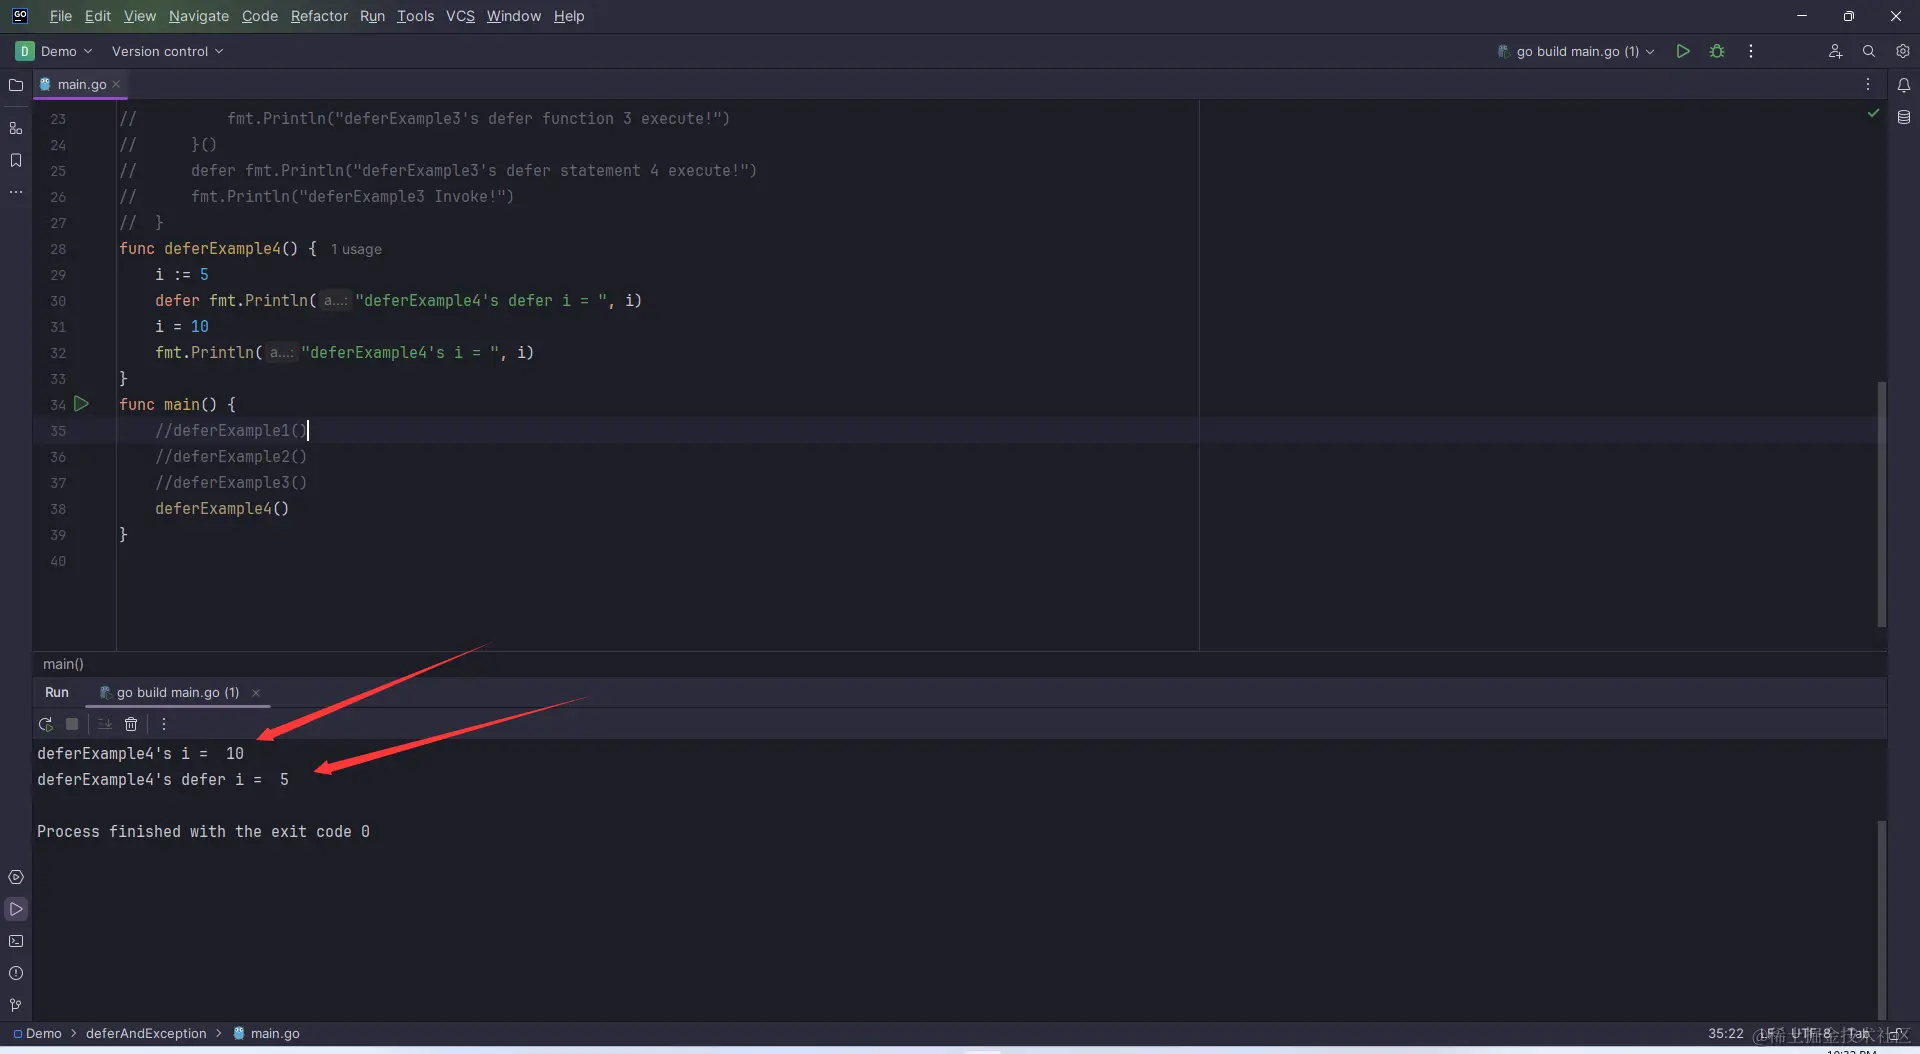Click main.go in the navigation bar
Viewport: 1920px width, 1054px height.
point(266,1033)
